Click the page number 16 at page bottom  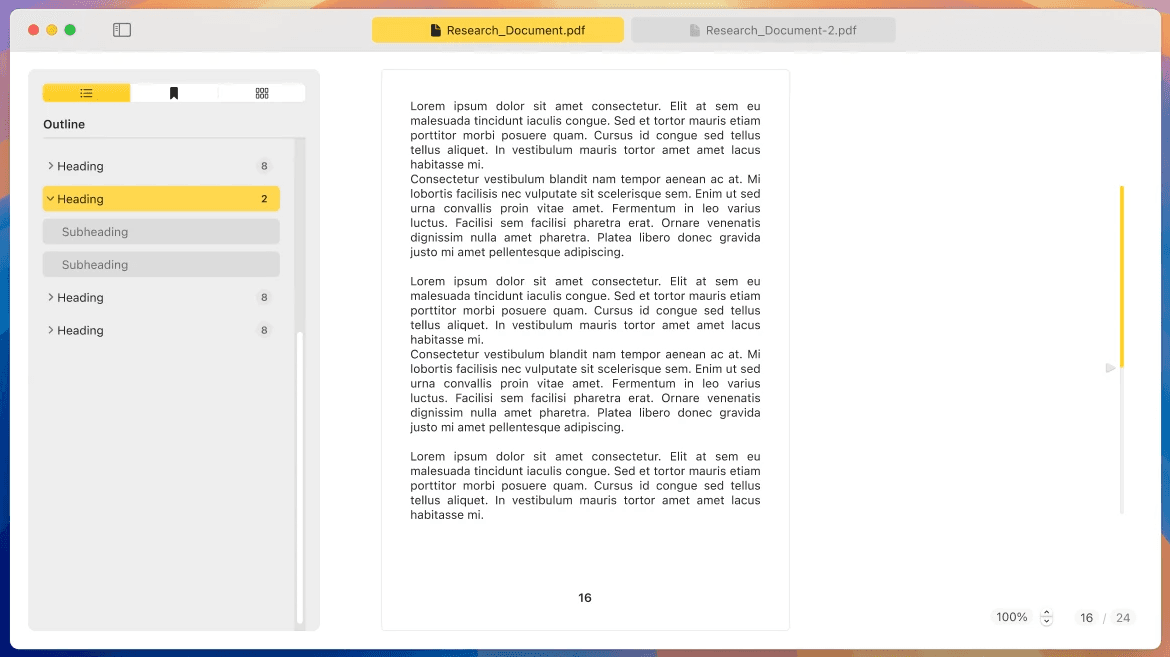[x=585, y=598]
